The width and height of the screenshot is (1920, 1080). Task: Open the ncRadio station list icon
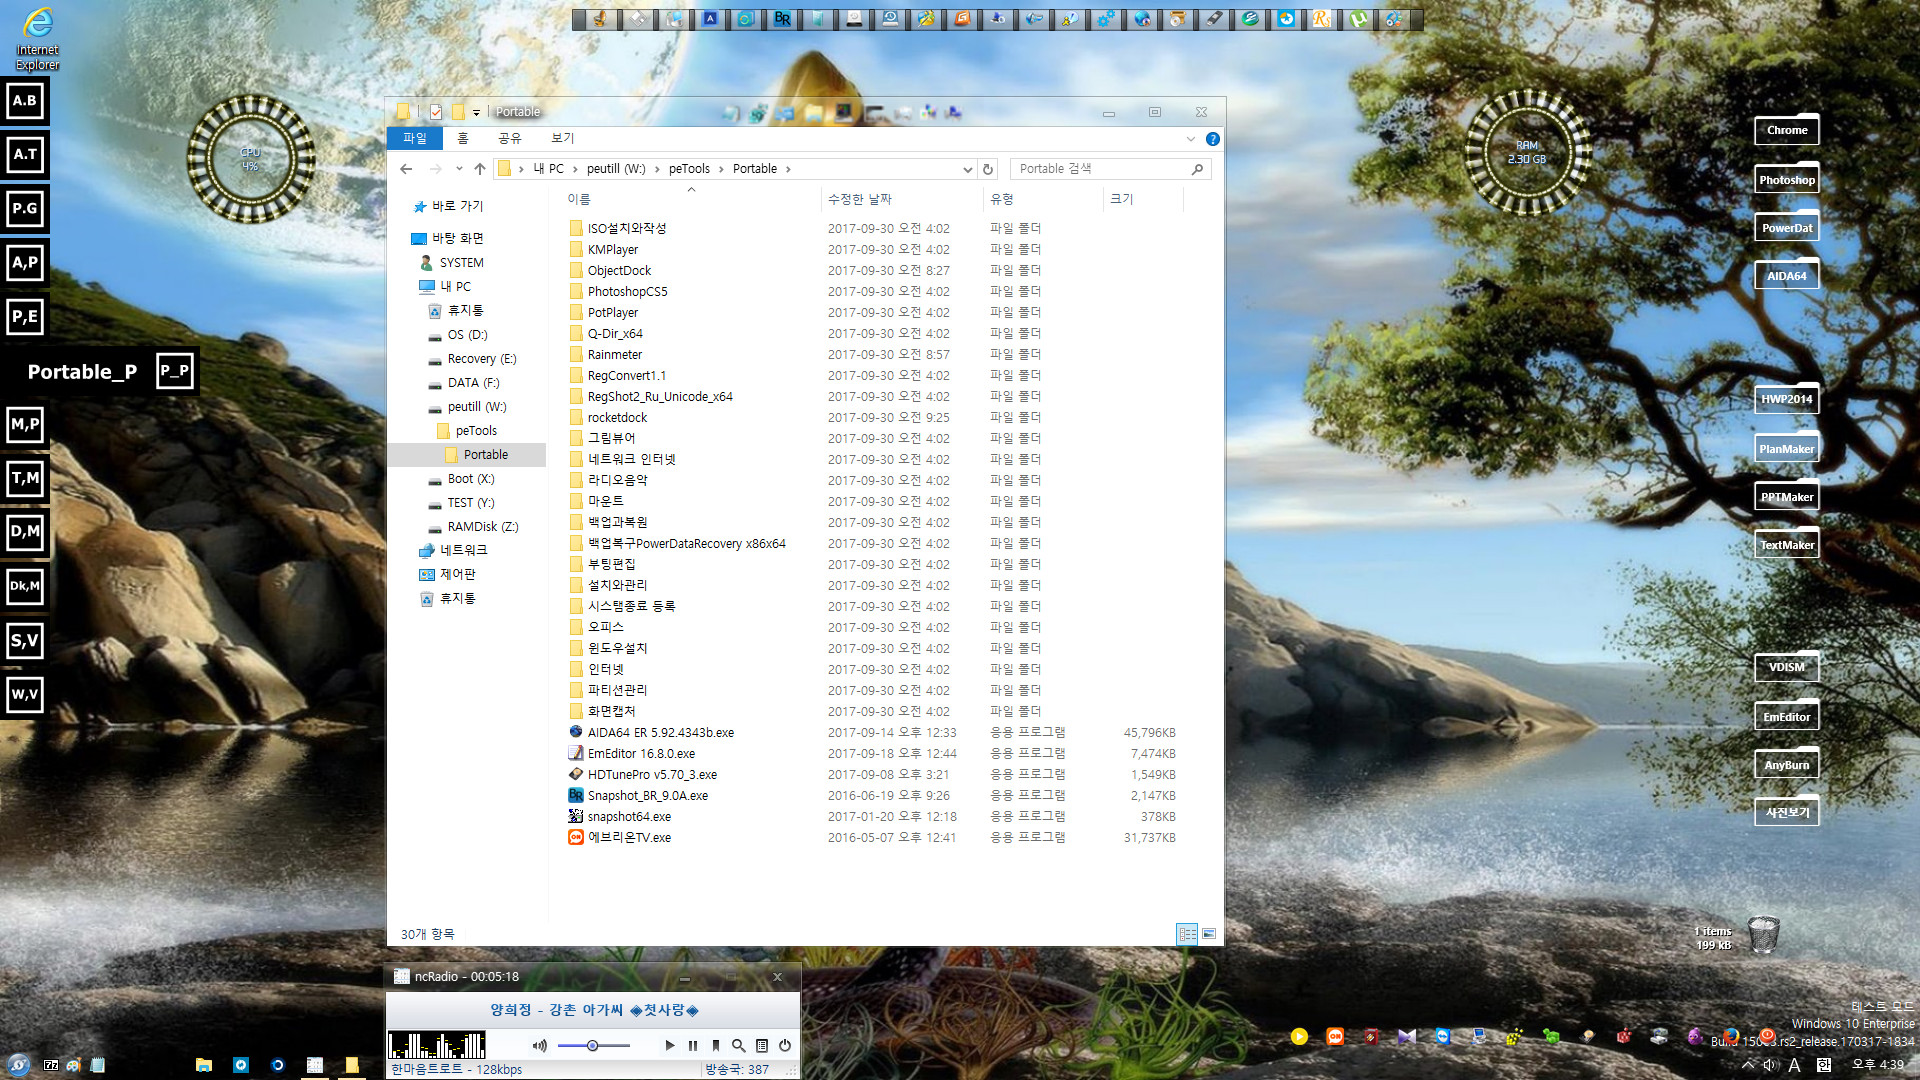point(762,1045)
